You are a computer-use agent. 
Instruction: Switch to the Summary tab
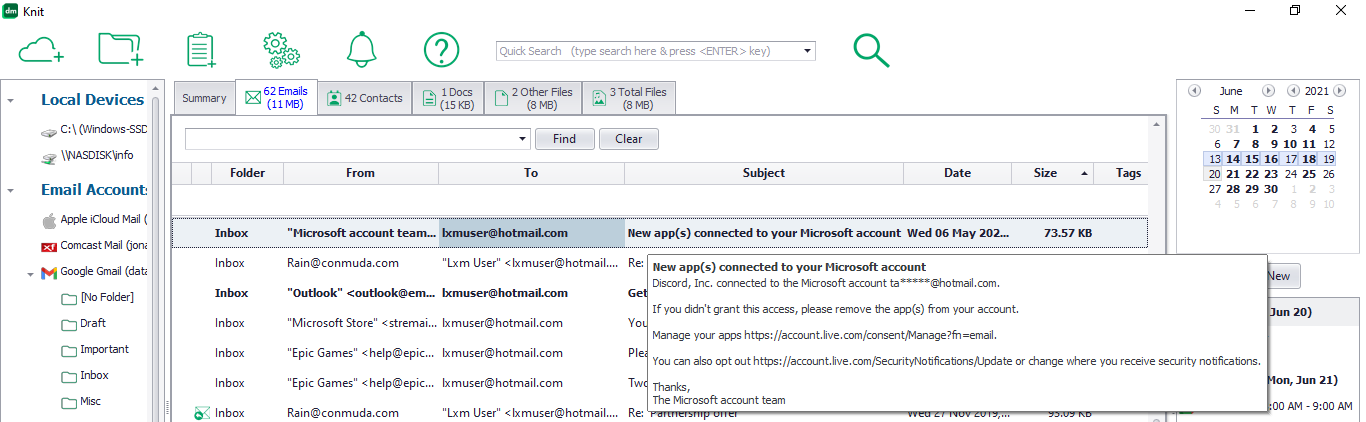point(204,98)
